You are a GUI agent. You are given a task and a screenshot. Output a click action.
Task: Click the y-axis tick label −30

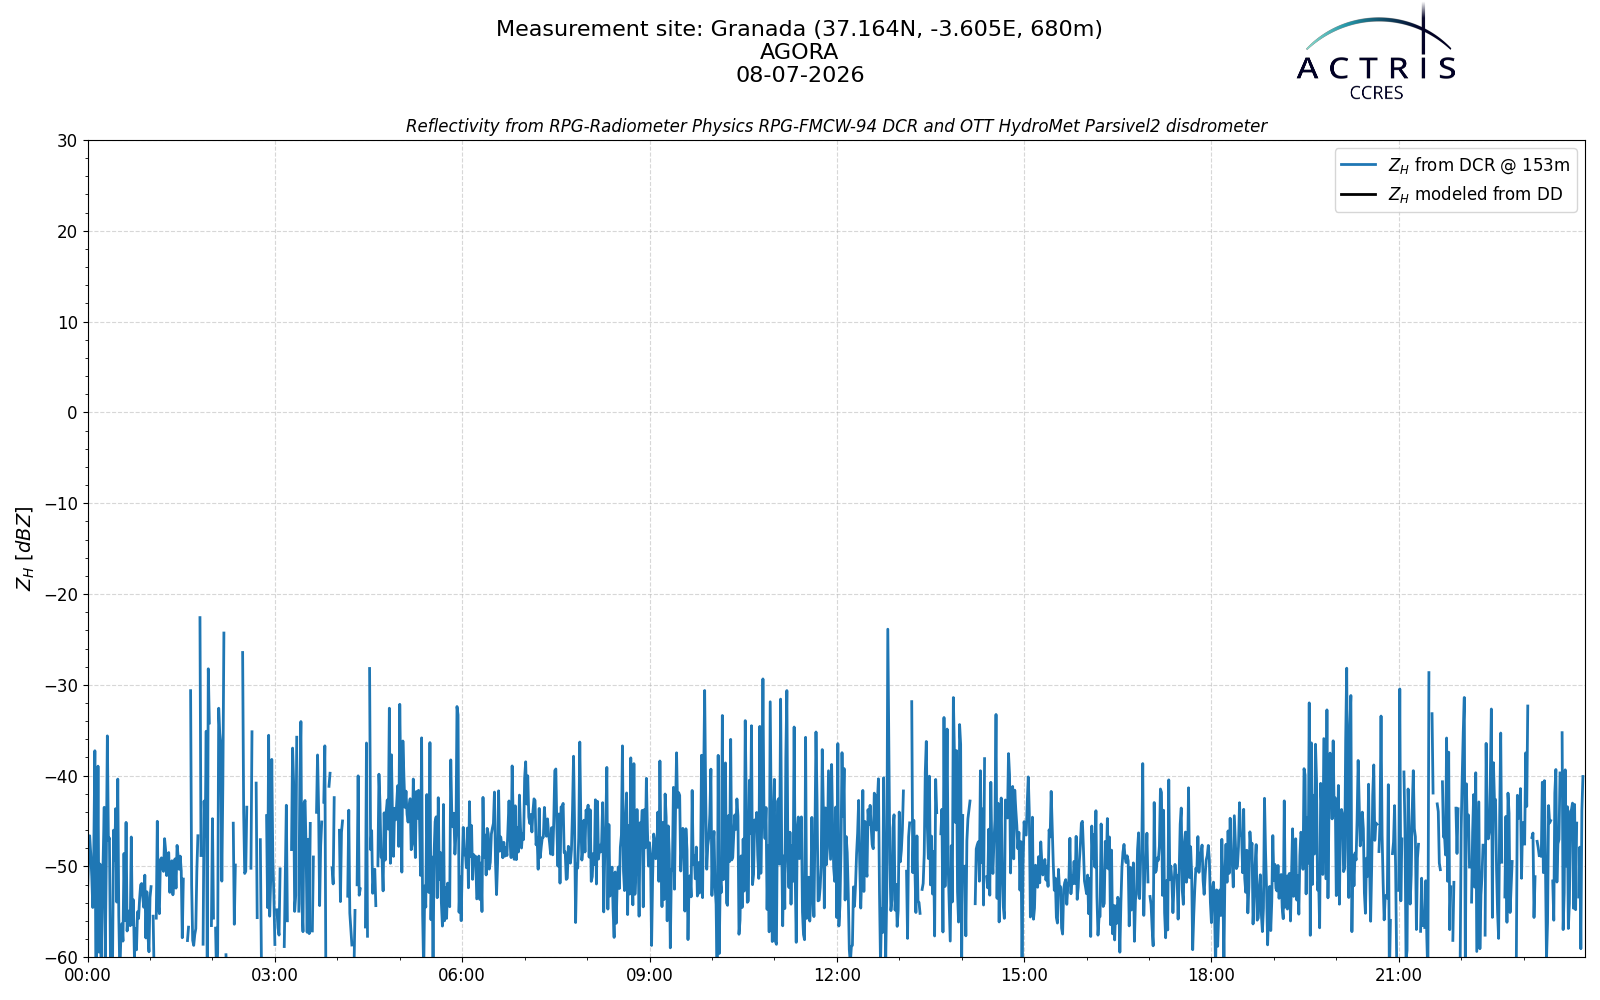click(x=60, y=686)
